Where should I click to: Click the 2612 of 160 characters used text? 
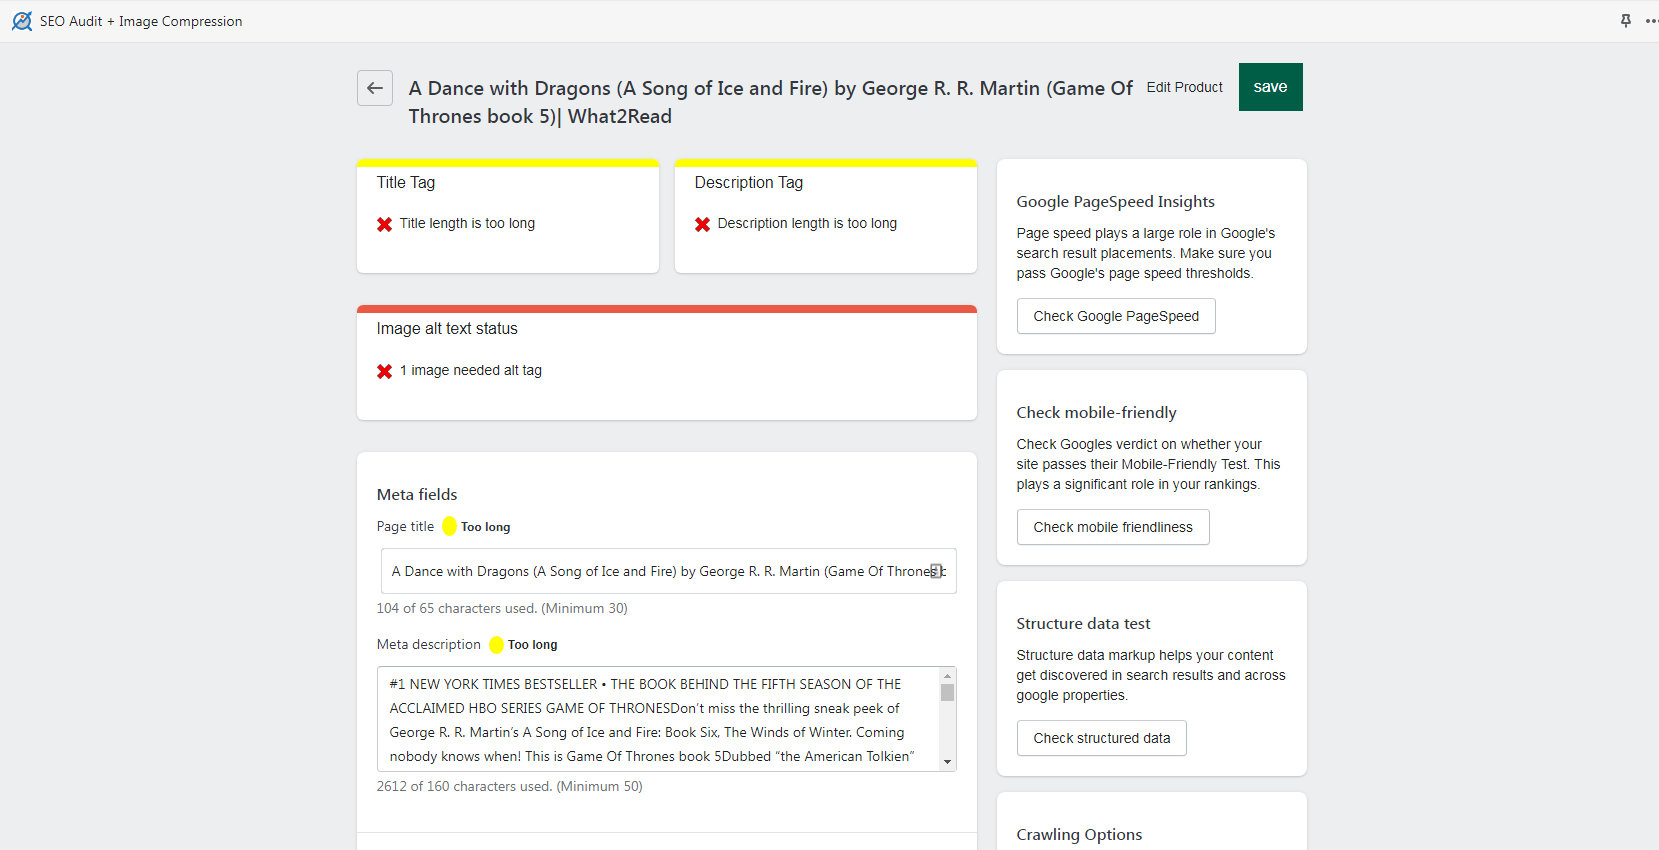point(510,786)
